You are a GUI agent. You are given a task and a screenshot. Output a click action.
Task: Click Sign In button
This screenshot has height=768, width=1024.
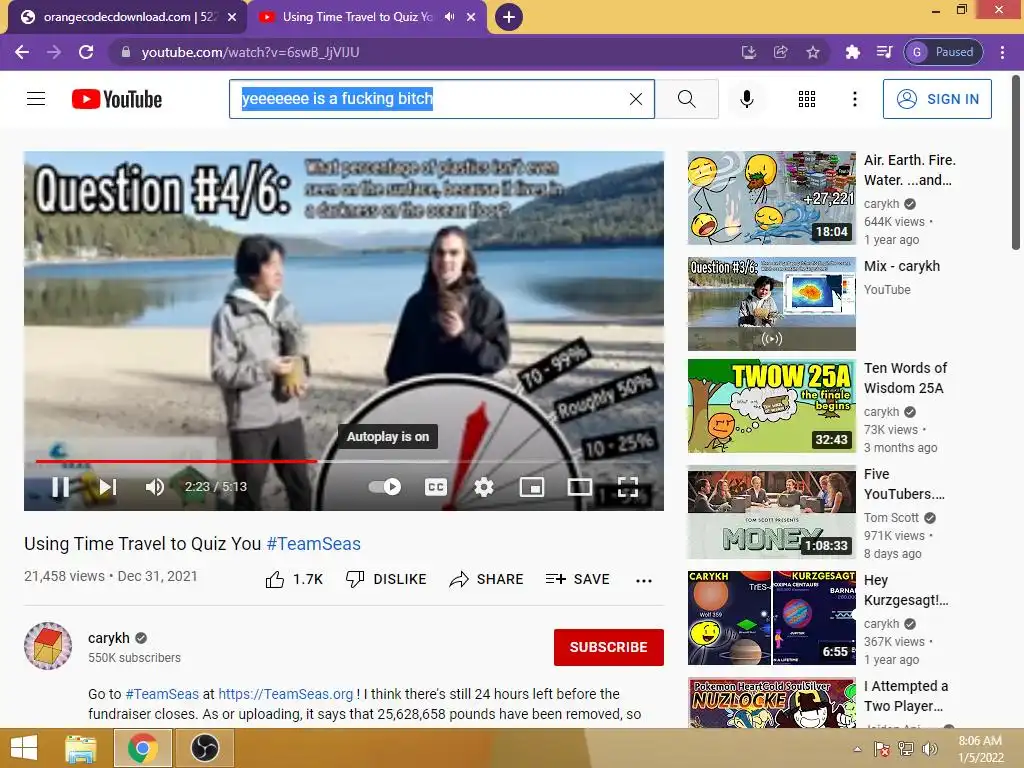coord(937,99)
